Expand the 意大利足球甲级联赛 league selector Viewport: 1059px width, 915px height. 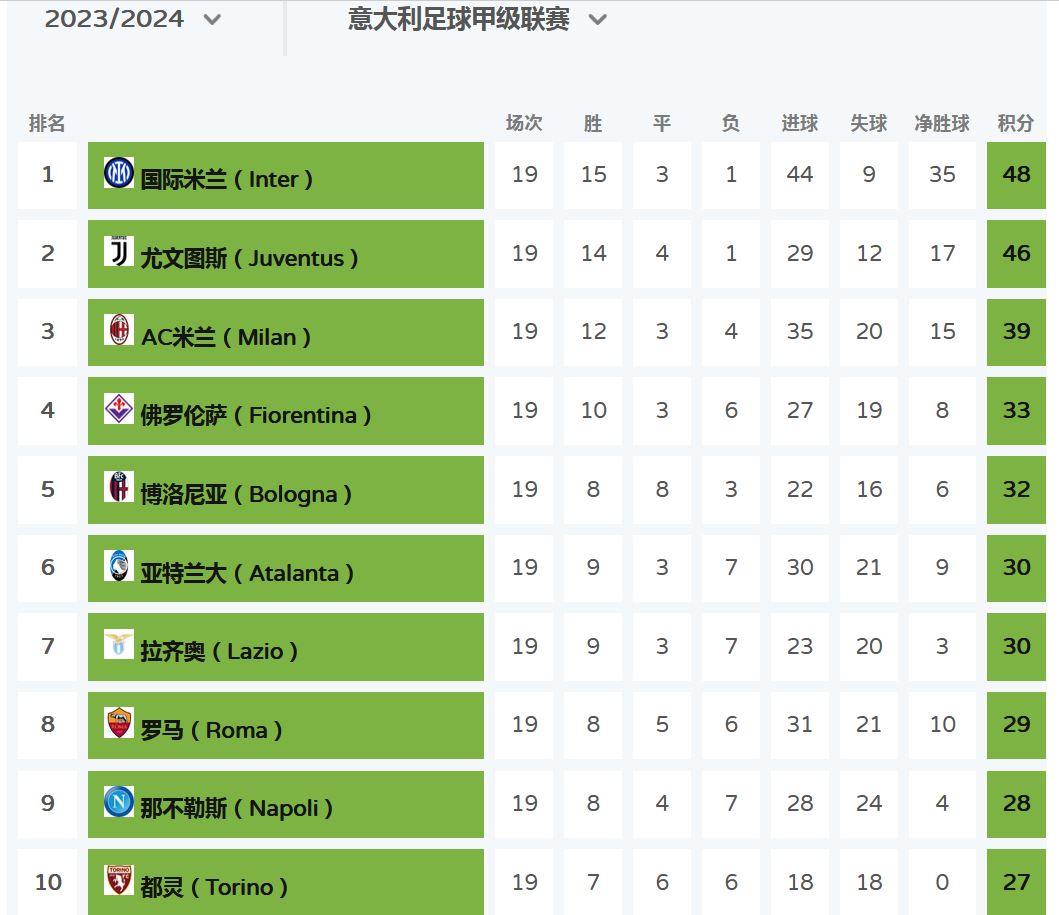coord(477,19)
